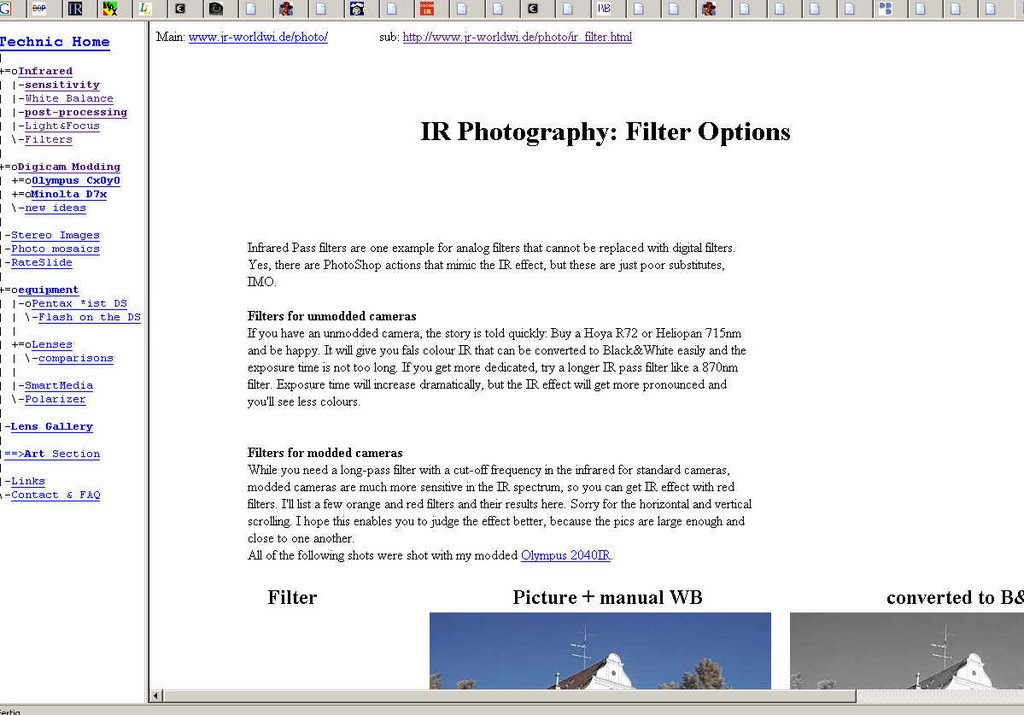1024x715 pixels.
Task: Open the Technic Home link
Action: [54, 42]
